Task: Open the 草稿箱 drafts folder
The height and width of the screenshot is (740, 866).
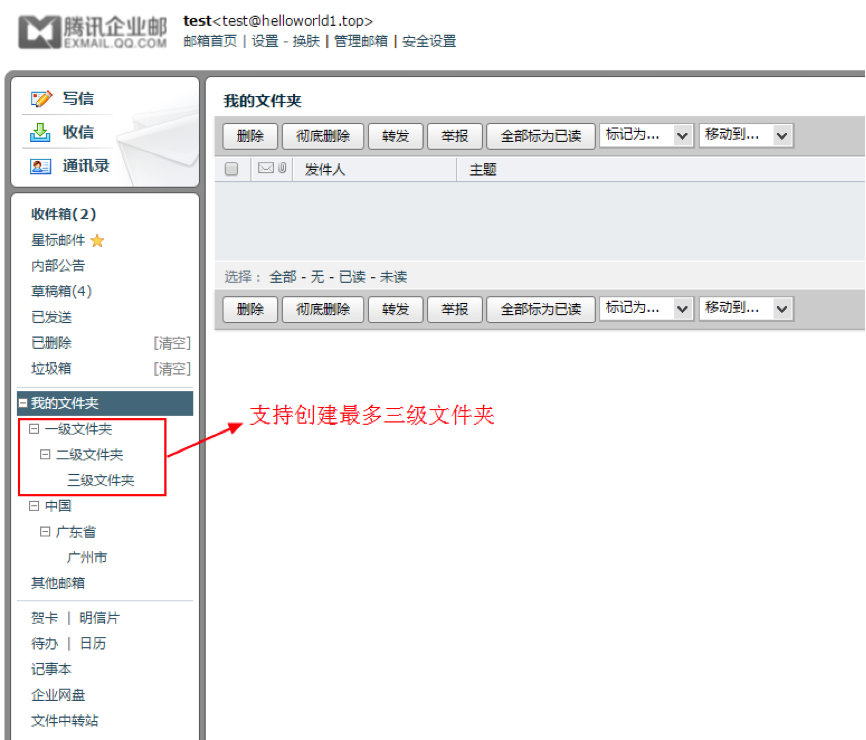Action: click(61, 292)
